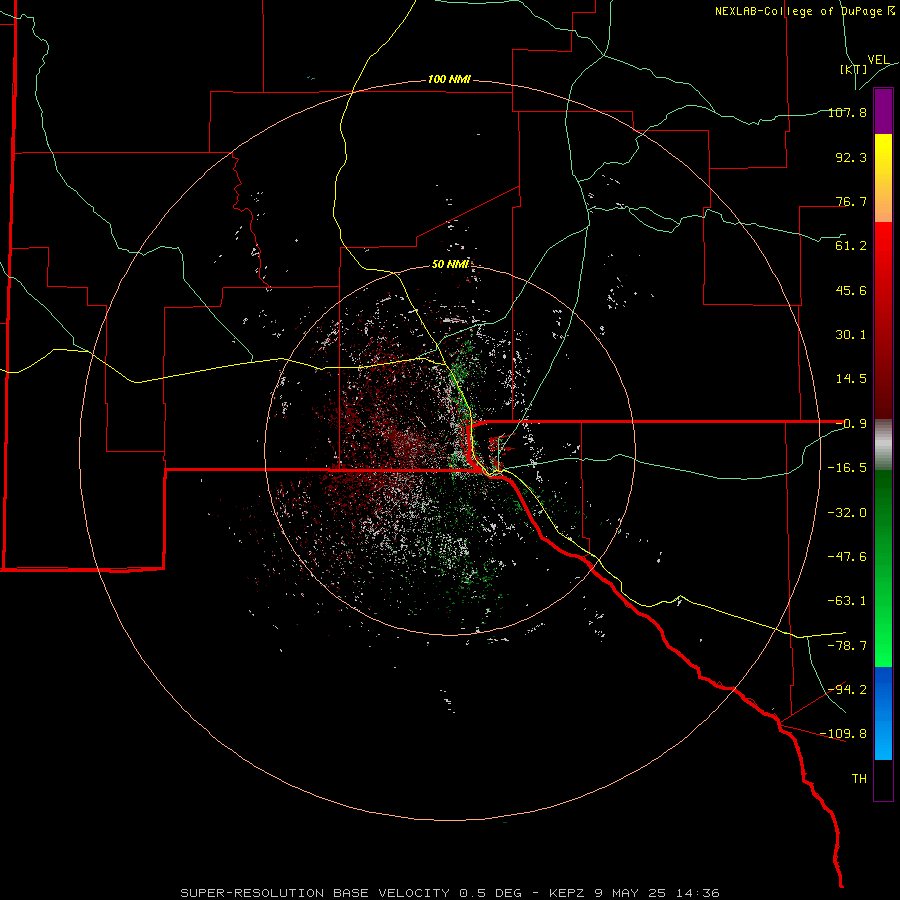Click the 92.3 legend value
Image resolution: width=900 pixels, height=900 pixels.
(851, 157)
